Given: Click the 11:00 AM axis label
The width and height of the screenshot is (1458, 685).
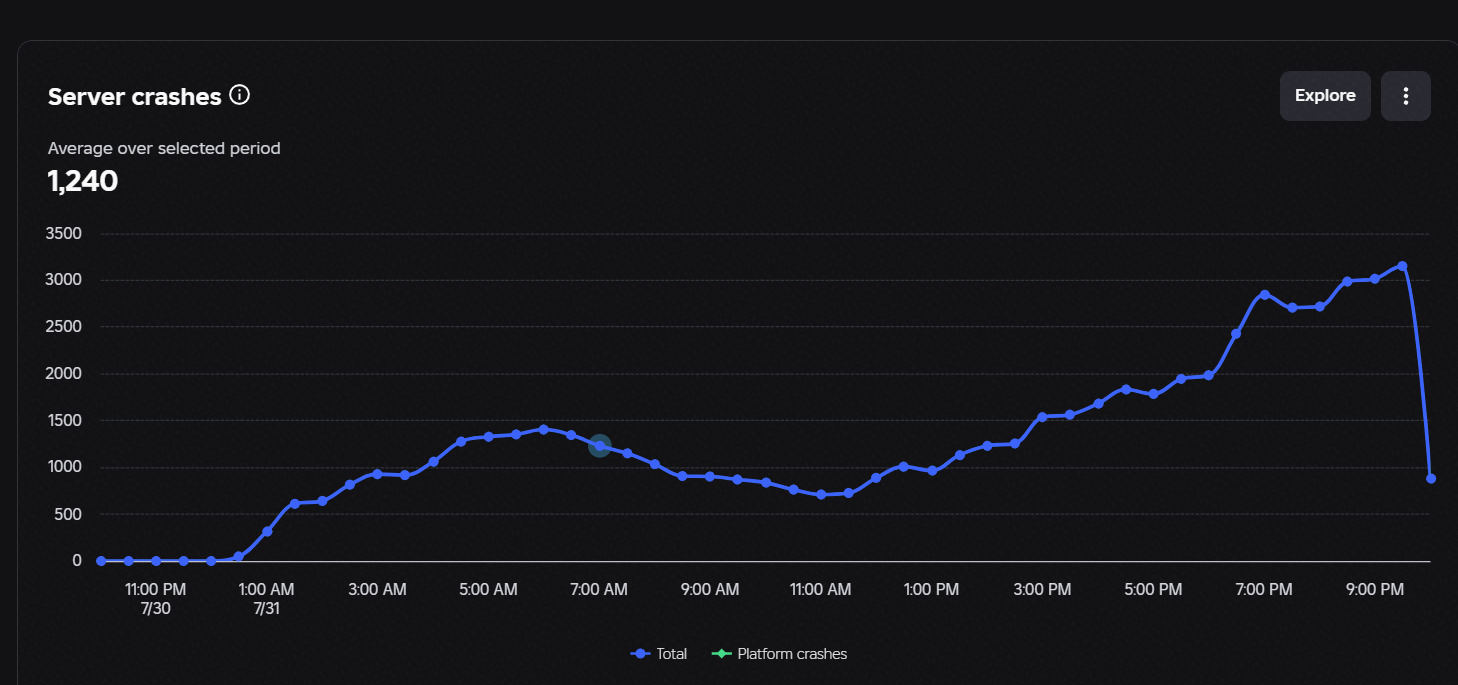Looking at the screenshot, I should pyautogui.click(x=820, y=590).
